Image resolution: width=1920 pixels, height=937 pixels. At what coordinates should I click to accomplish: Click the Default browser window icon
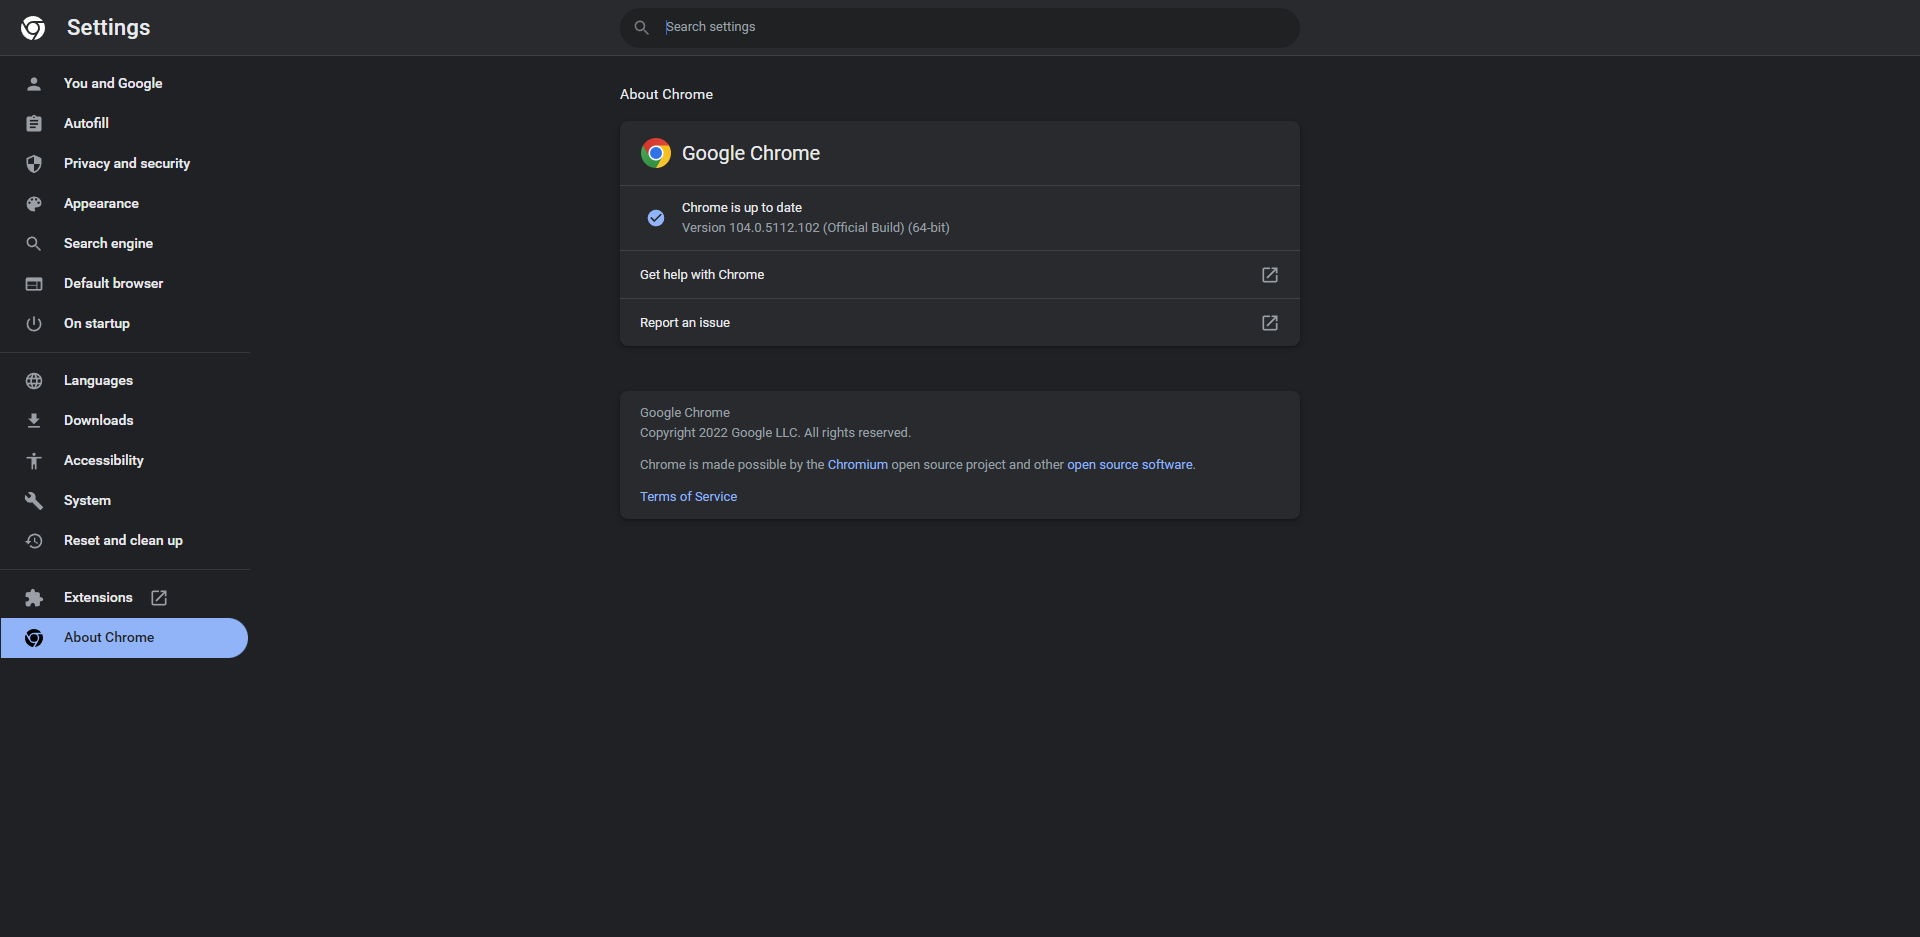[34, 284]
